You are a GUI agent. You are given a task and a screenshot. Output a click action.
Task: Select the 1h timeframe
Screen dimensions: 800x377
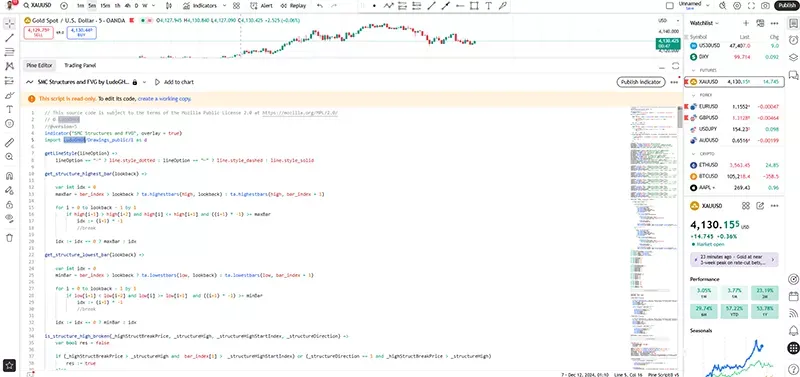click(117, 6)
